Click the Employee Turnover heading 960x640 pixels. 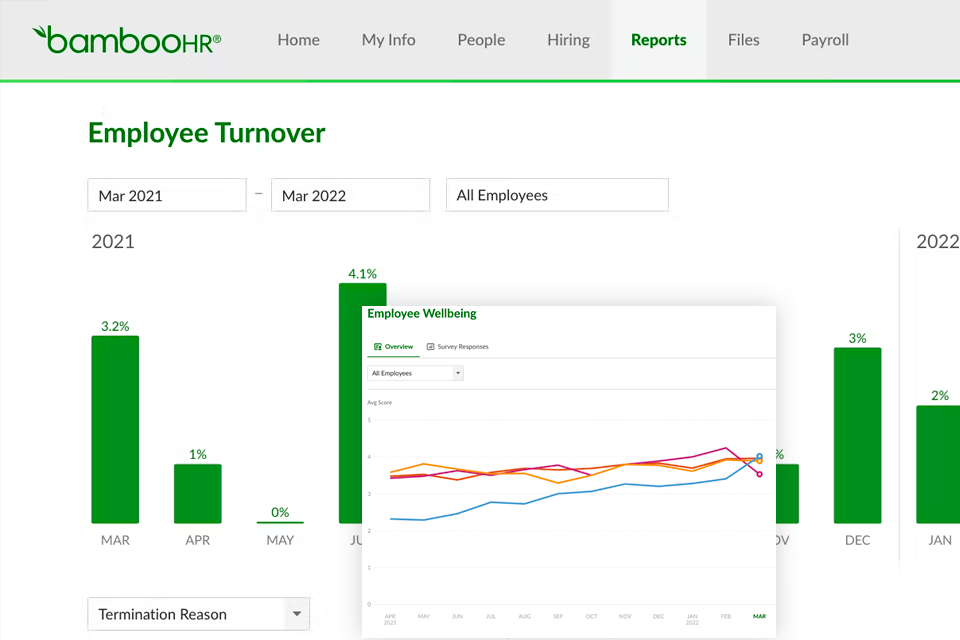pyautogui.click(x=206, y=133)
